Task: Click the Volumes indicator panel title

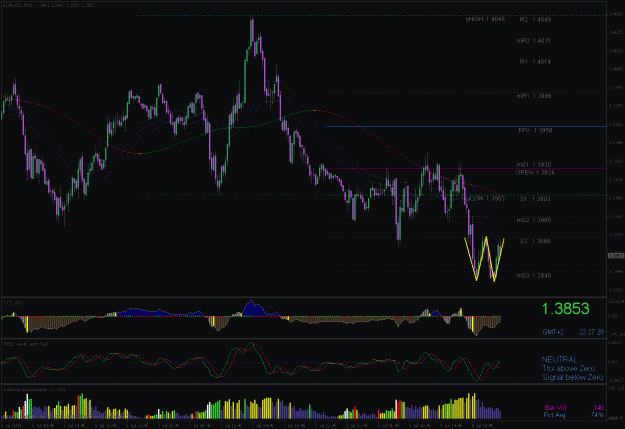Action: click(34, 390)
